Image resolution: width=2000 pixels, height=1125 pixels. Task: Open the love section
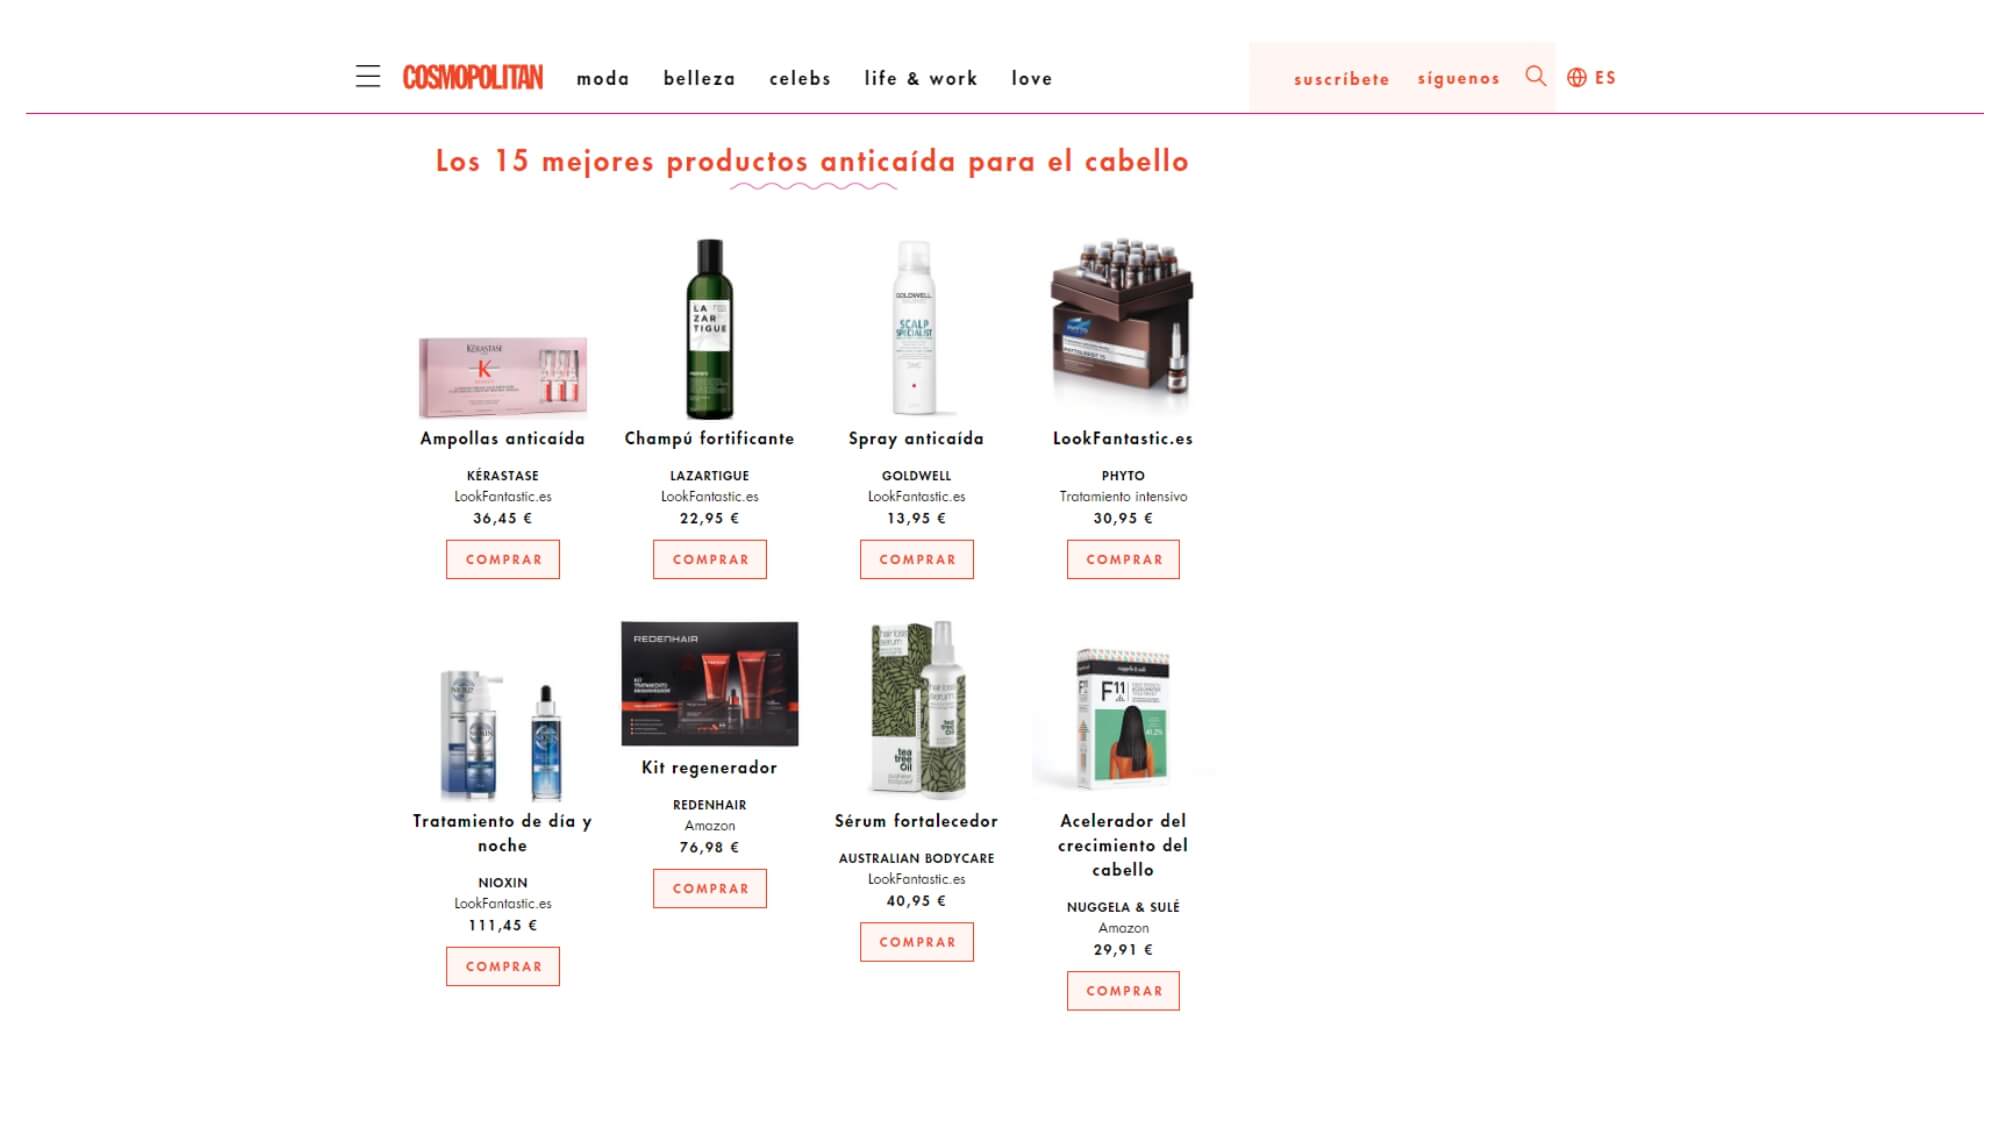(x=1032, y=79)
